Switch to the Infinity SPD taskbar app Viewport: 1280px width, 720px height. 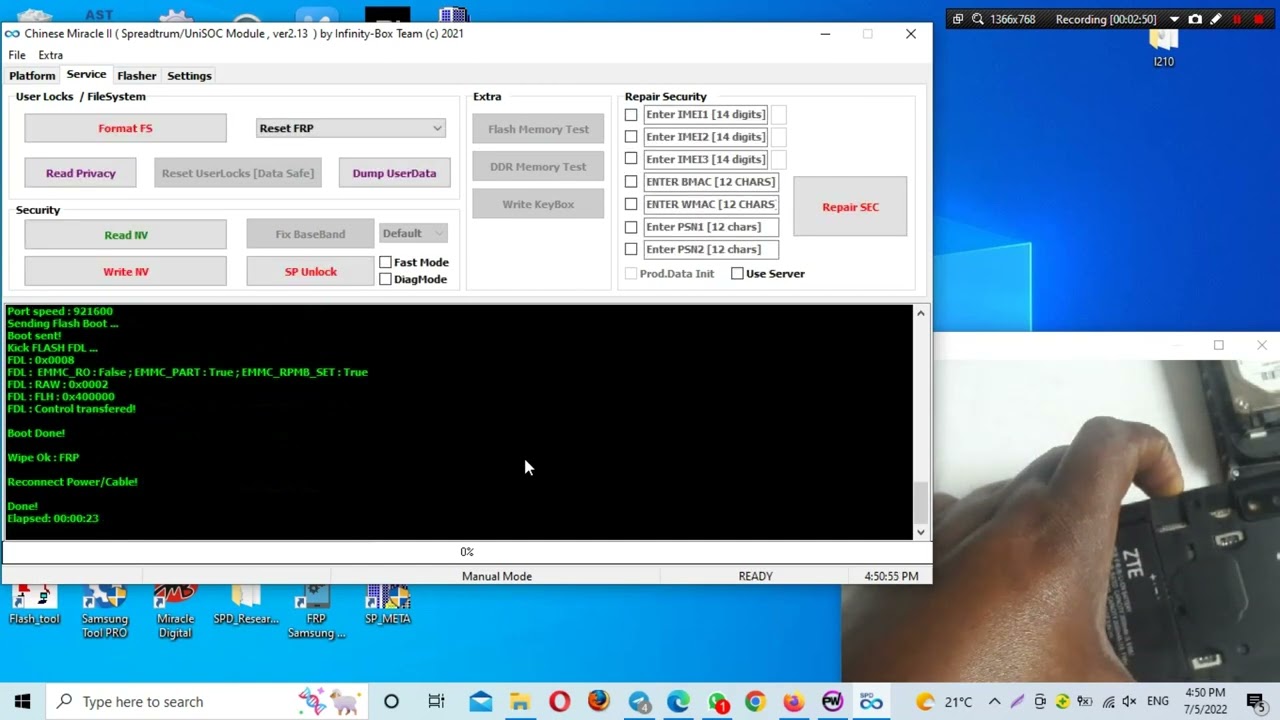coord(871,701)
